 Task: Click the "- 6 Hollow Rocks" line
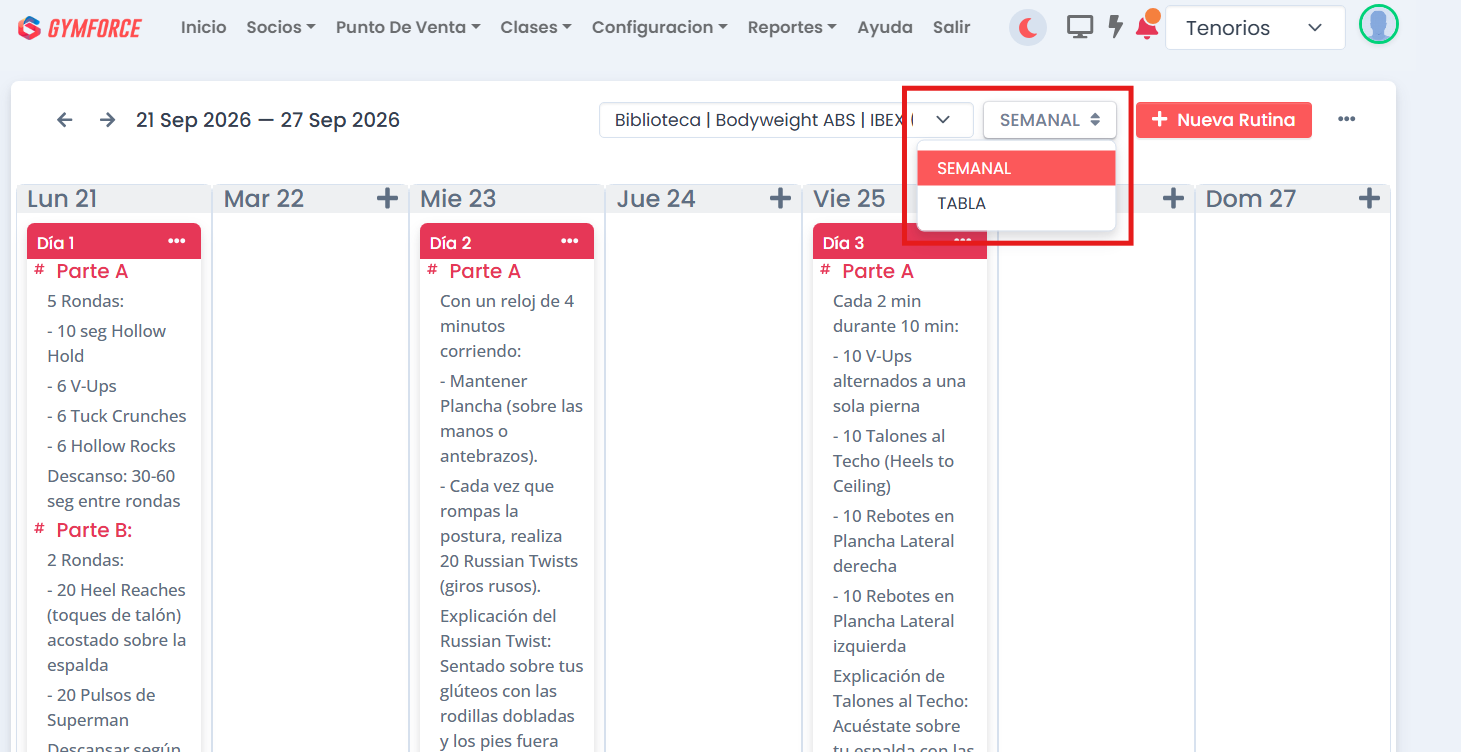[111, 446]
